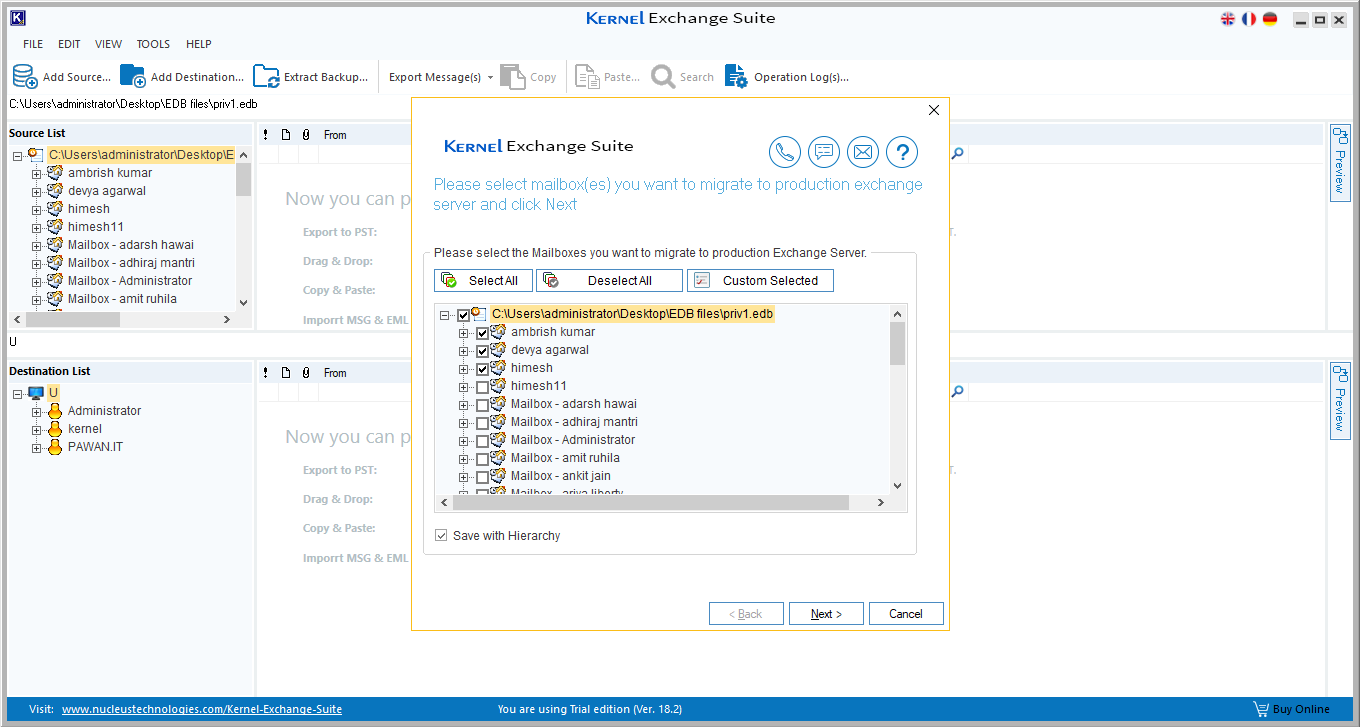Screen dimensions: 1360x727
Task: Switch language to English via UK flag
Action: [1228, 19]
